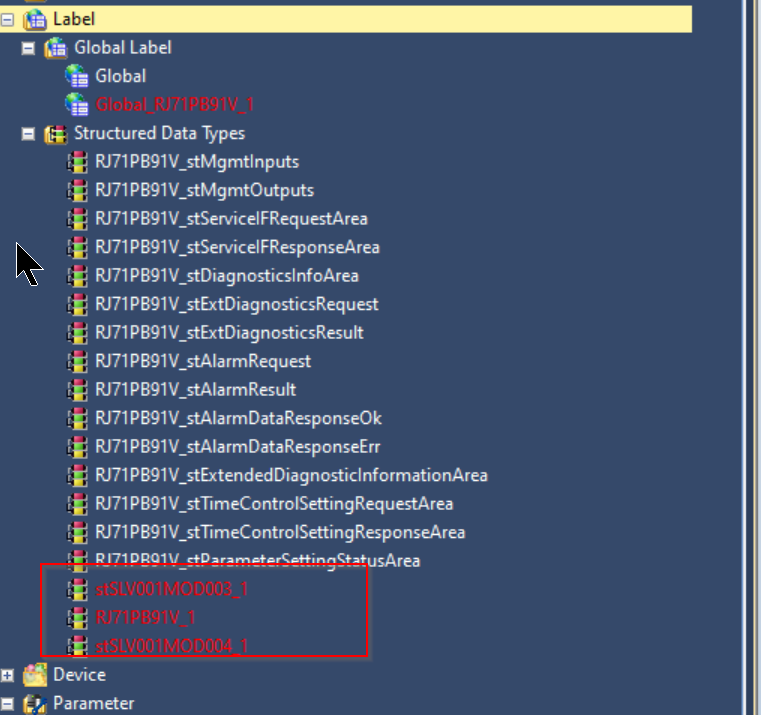The height and width of the screenshot is (715, 761).
Task: Click the stAlarmRequest structure icon
Action: coord(77,362)
